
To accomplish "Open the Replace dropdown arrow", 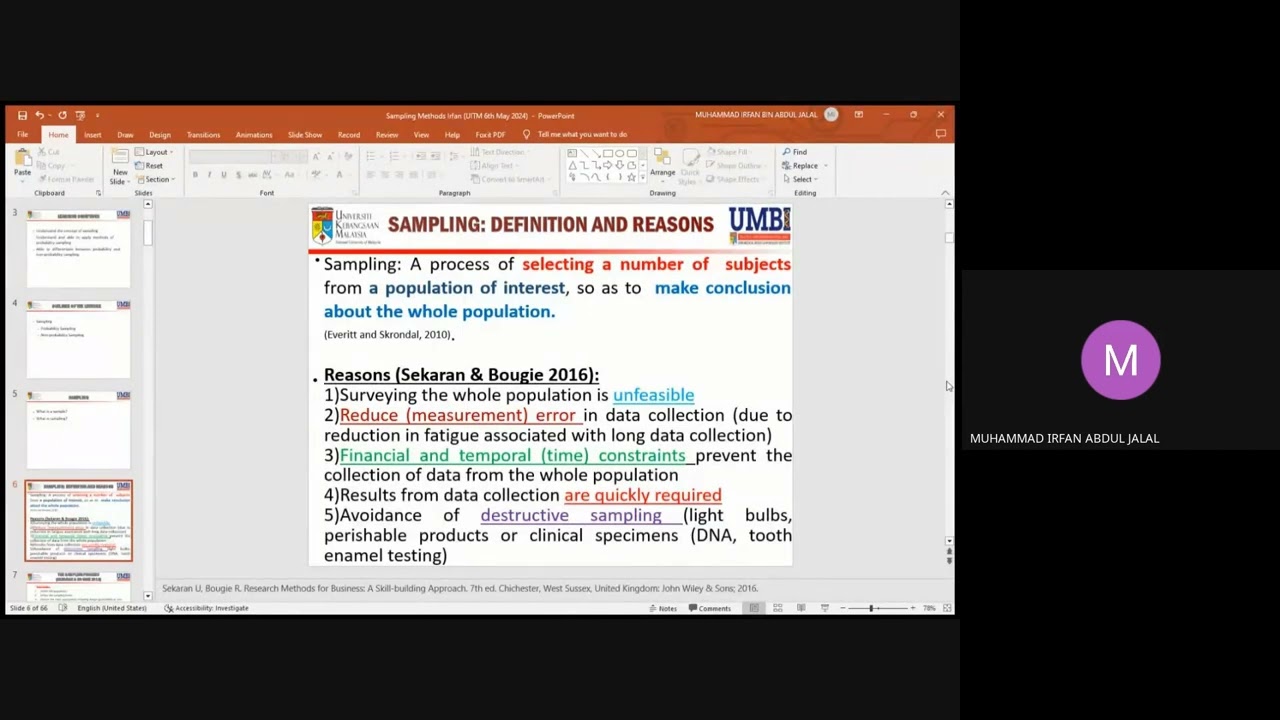I will pos(825,166).
